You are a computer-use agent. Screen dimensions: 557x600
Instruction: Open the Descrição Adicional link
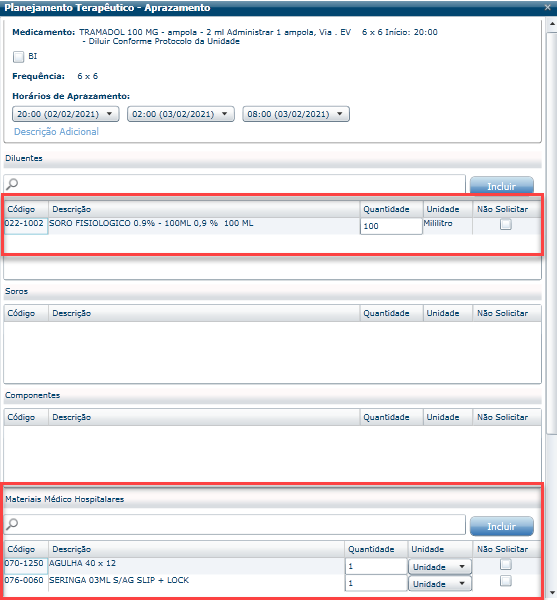tap(56, 132)
